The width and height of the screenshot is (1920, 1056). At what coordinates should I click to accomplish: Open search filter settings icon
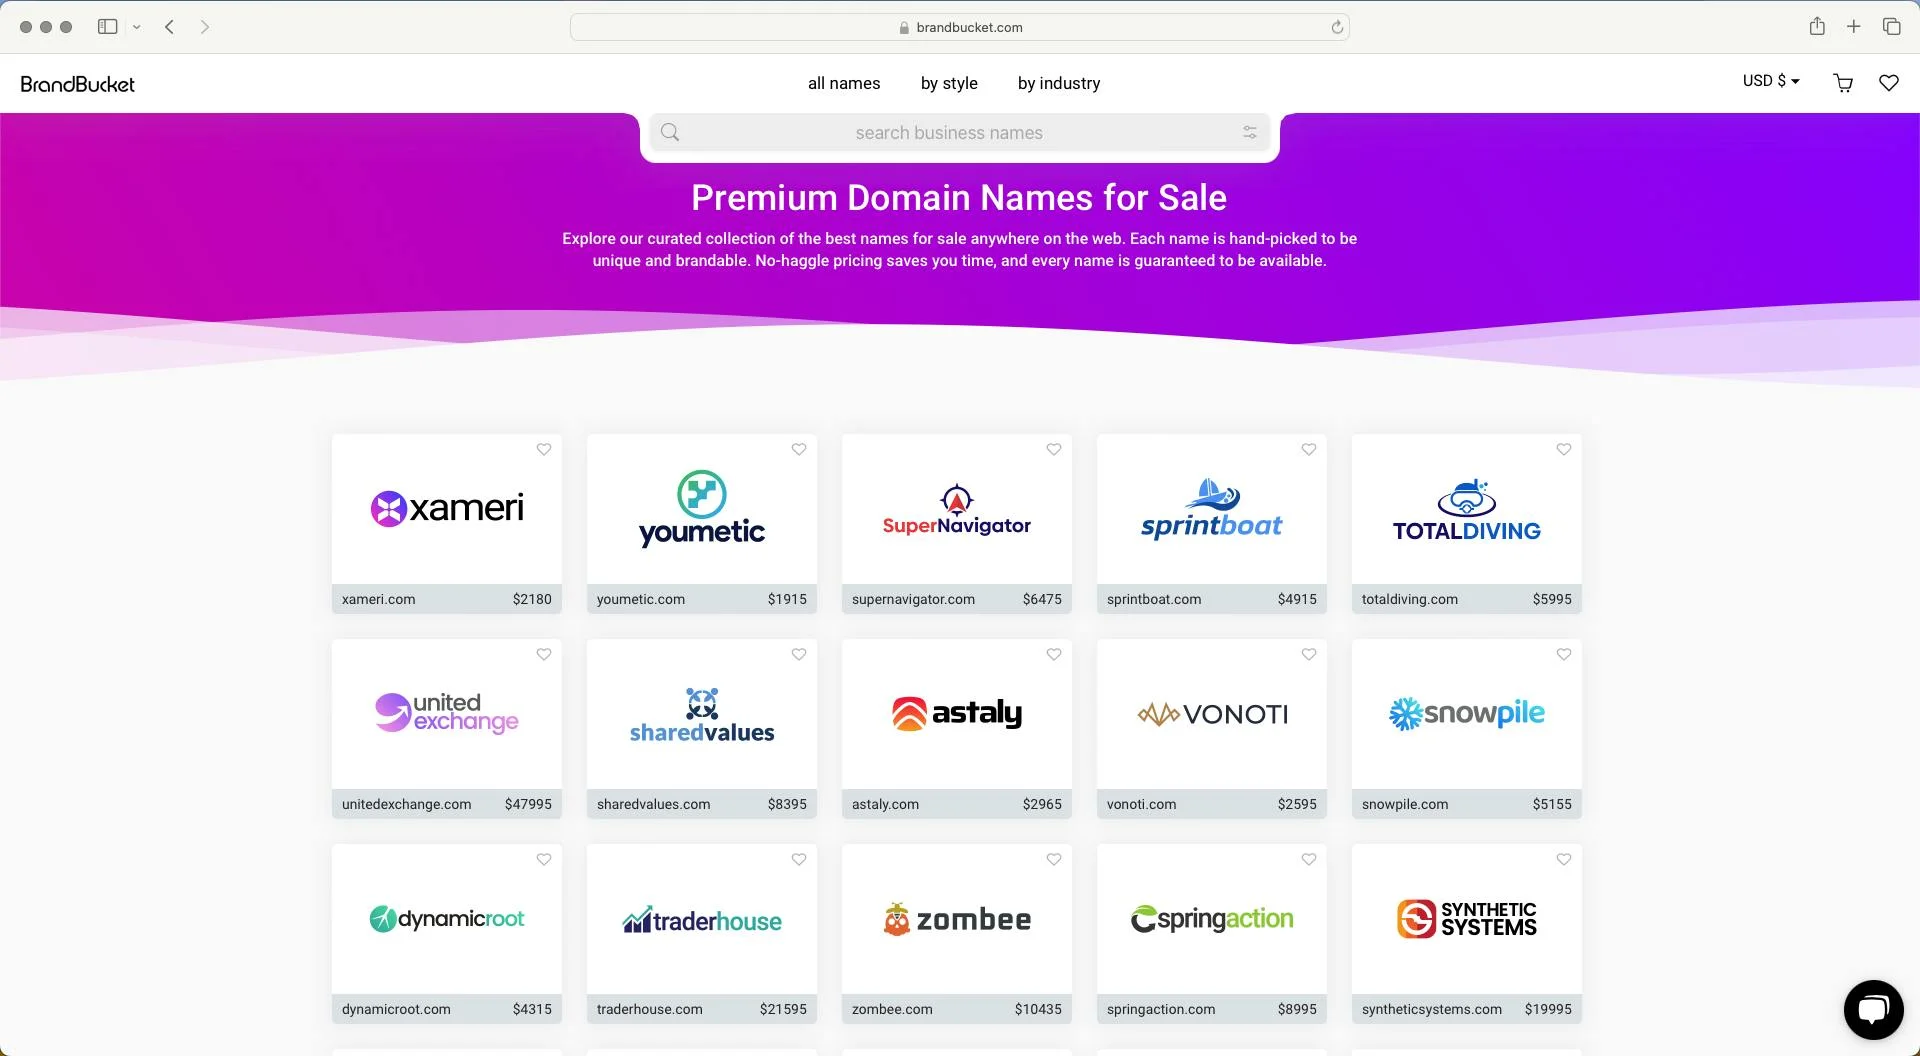(x=1249, y=132)
